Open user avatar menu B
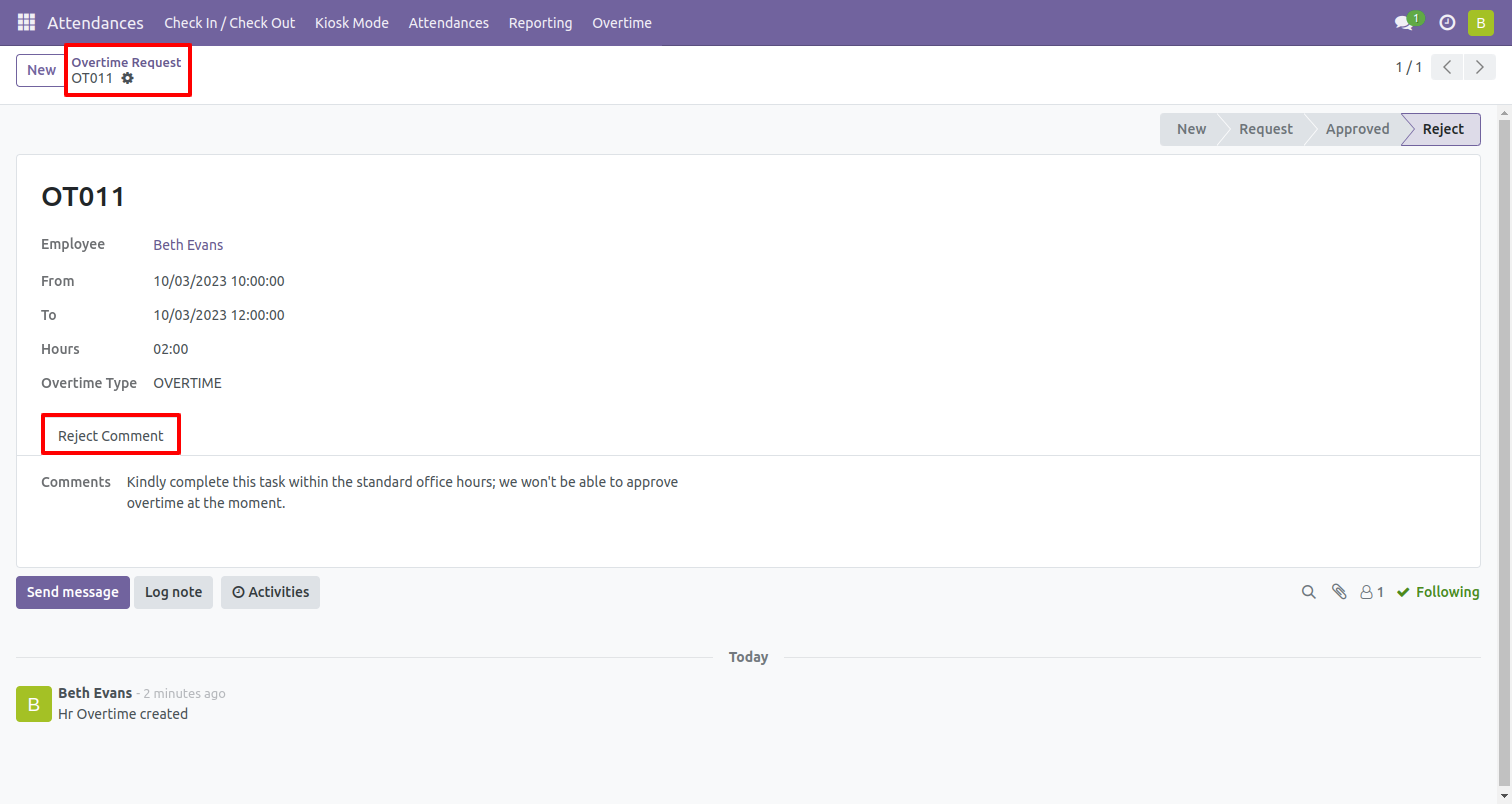This screenshot has width=1512, height=804. click(x=1481, y=22)
